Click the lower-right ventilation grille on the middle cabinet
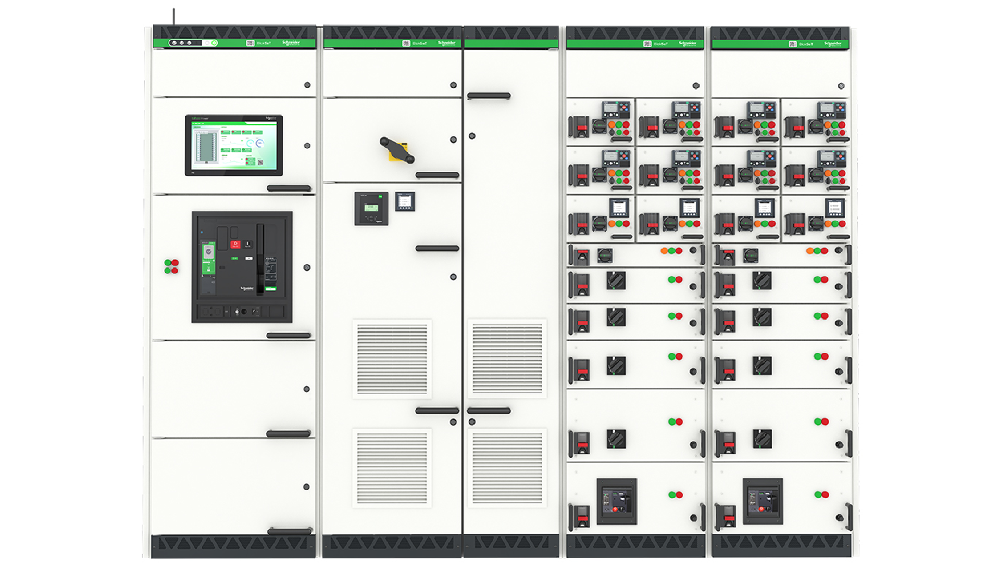 508,467
